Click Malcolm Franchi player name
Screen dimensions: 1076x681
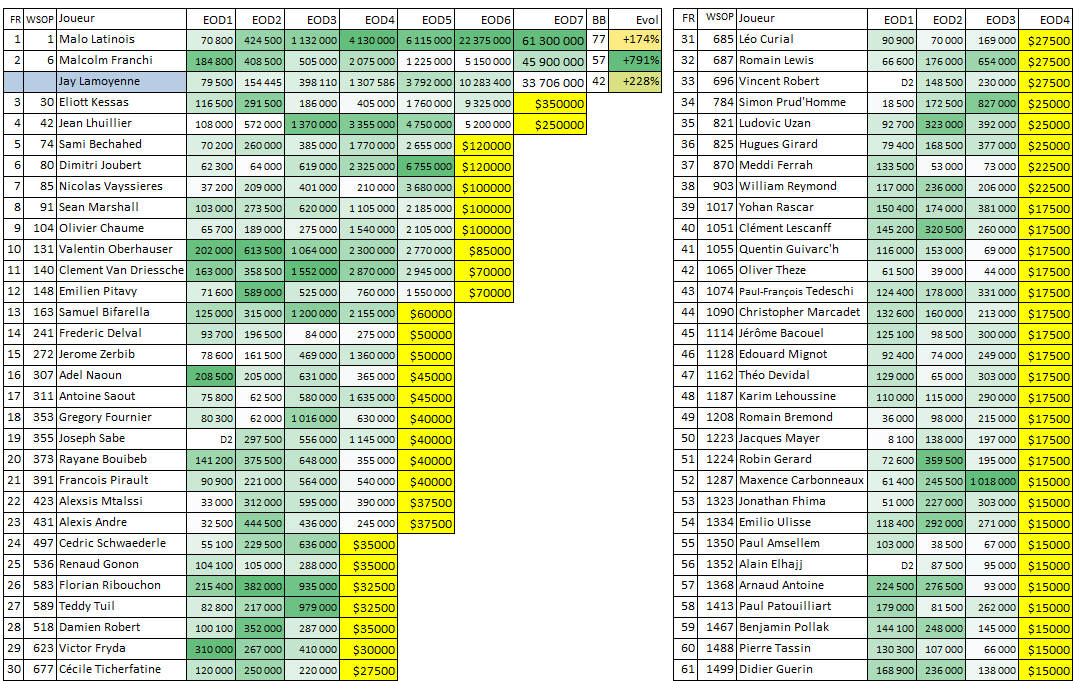click(106, 60)
